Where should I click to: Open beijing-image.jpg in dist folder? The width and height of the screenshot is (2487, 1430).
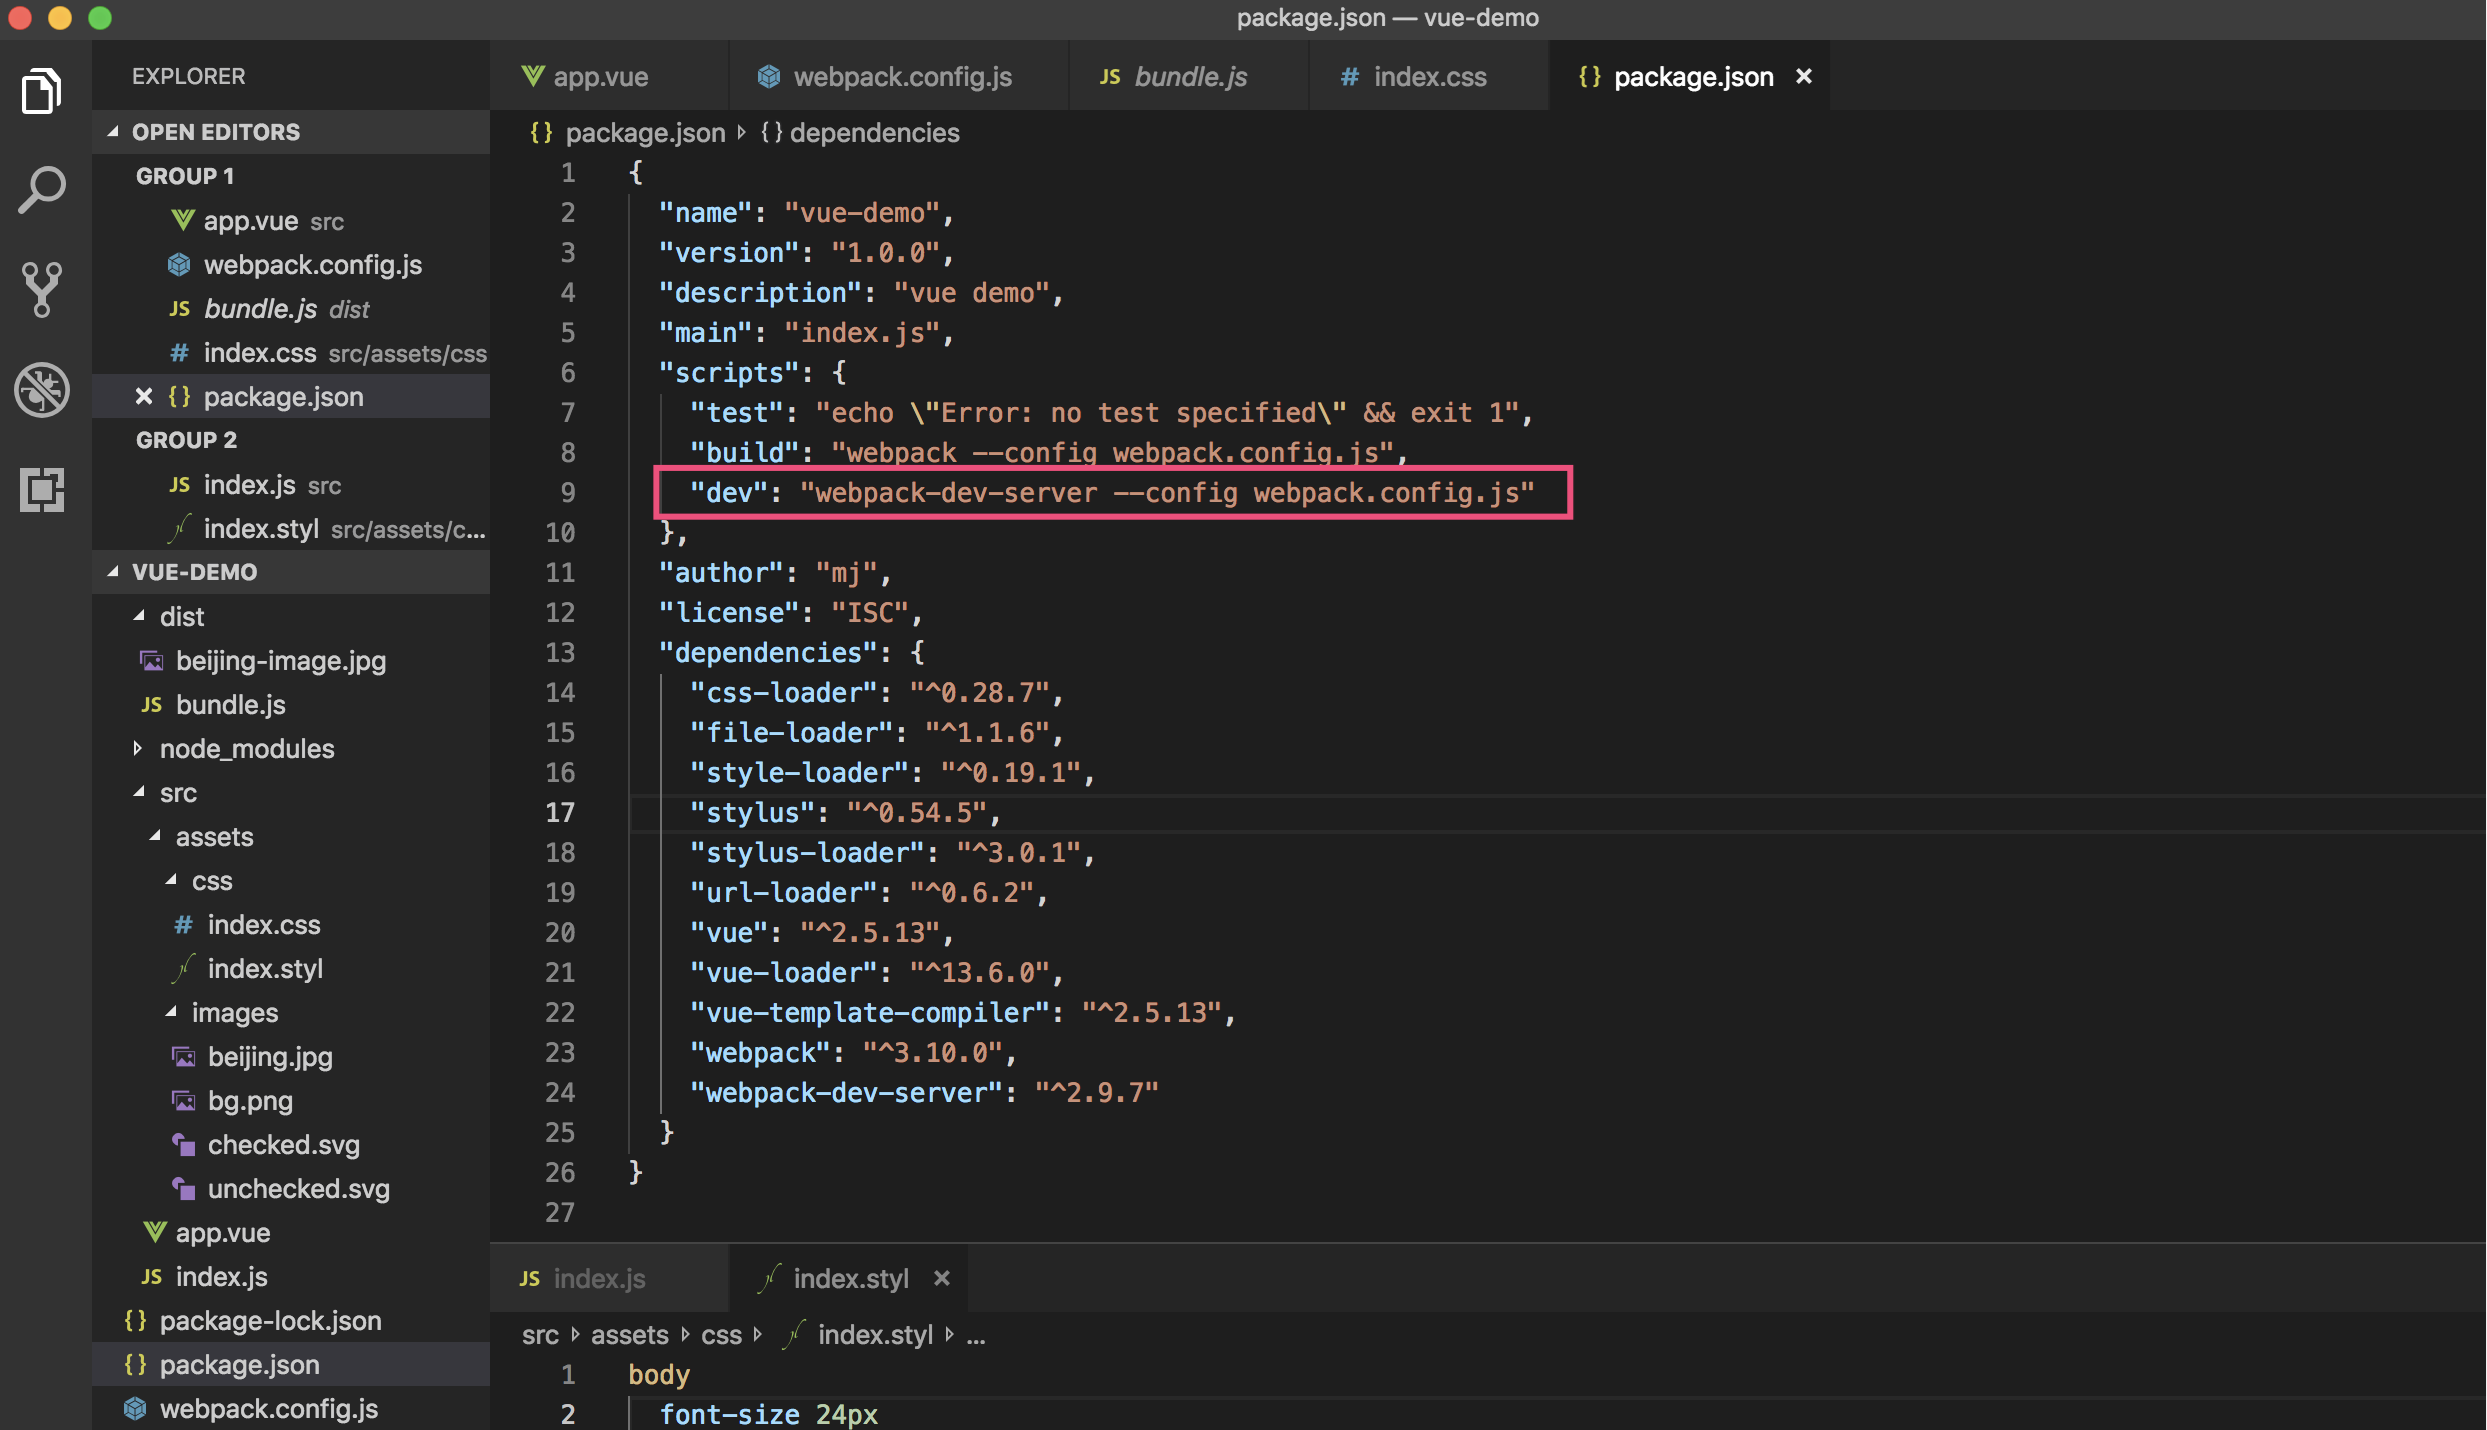tap(291, 660)
